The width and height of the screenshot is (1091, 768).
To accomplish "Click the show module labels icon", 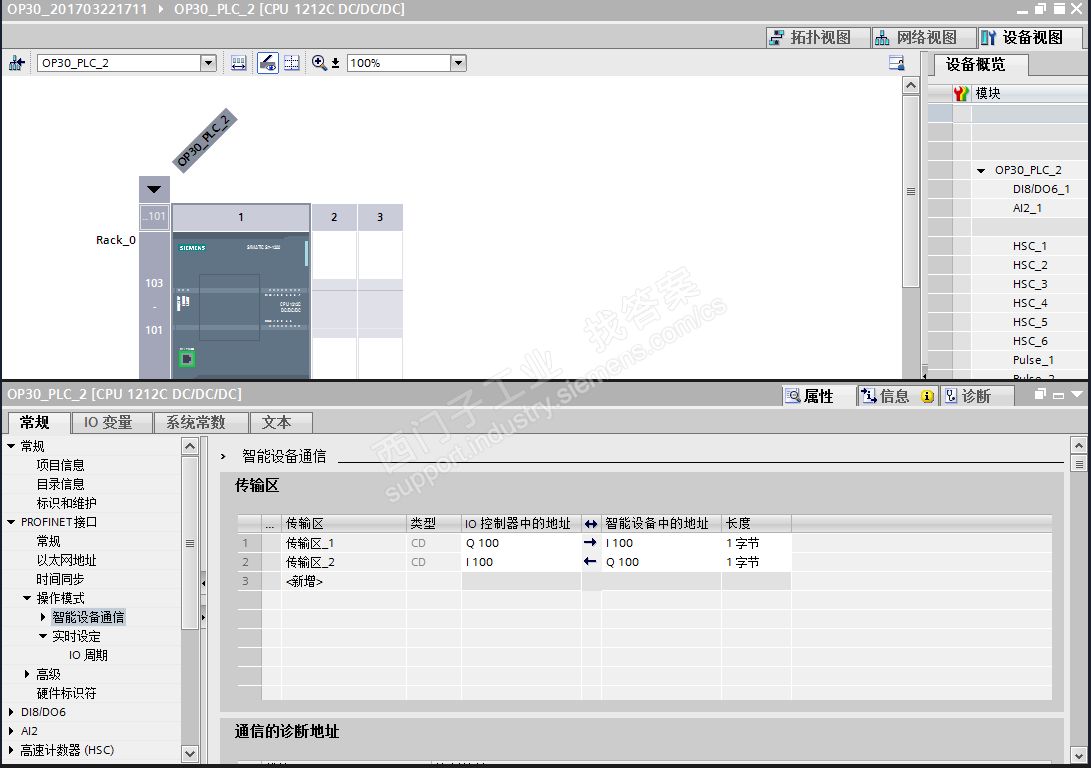I will pos(239,63).
